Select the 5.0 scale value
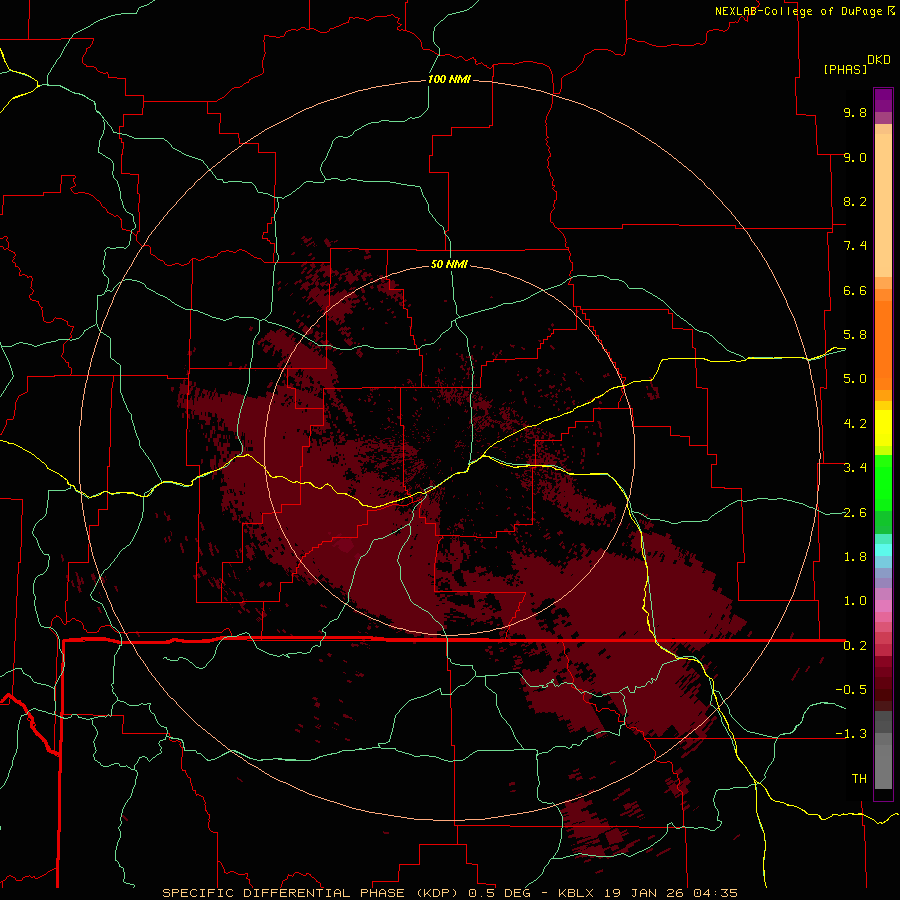 [855, 379]
